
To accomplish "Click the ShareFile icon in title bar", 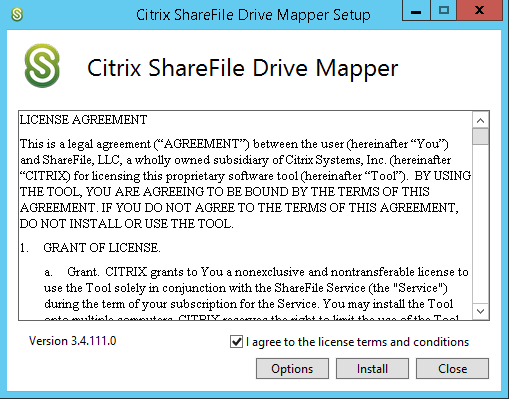I will pos(17,14).
